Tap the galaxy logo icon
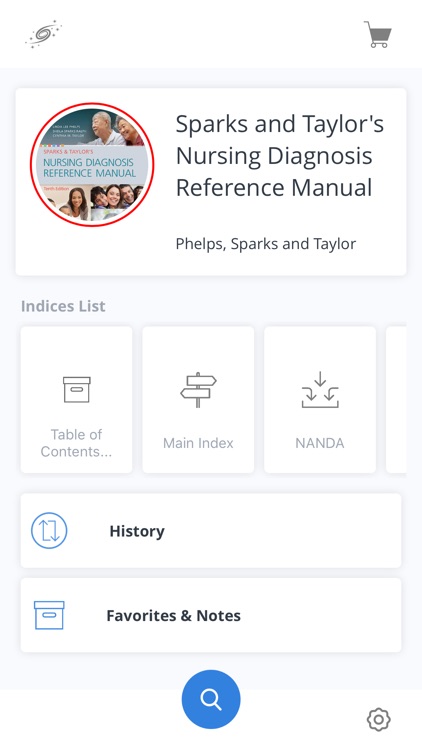This screenshot has height=750, width=422. [44, 34]
